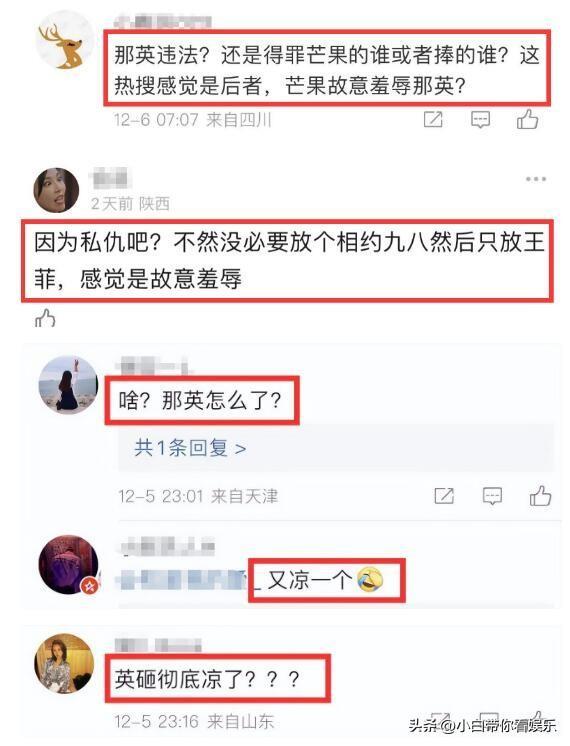Open the three-dot menu on 陕西 comment
The width and height of the screenshot is (570, 746).
(x=536, y=179)
